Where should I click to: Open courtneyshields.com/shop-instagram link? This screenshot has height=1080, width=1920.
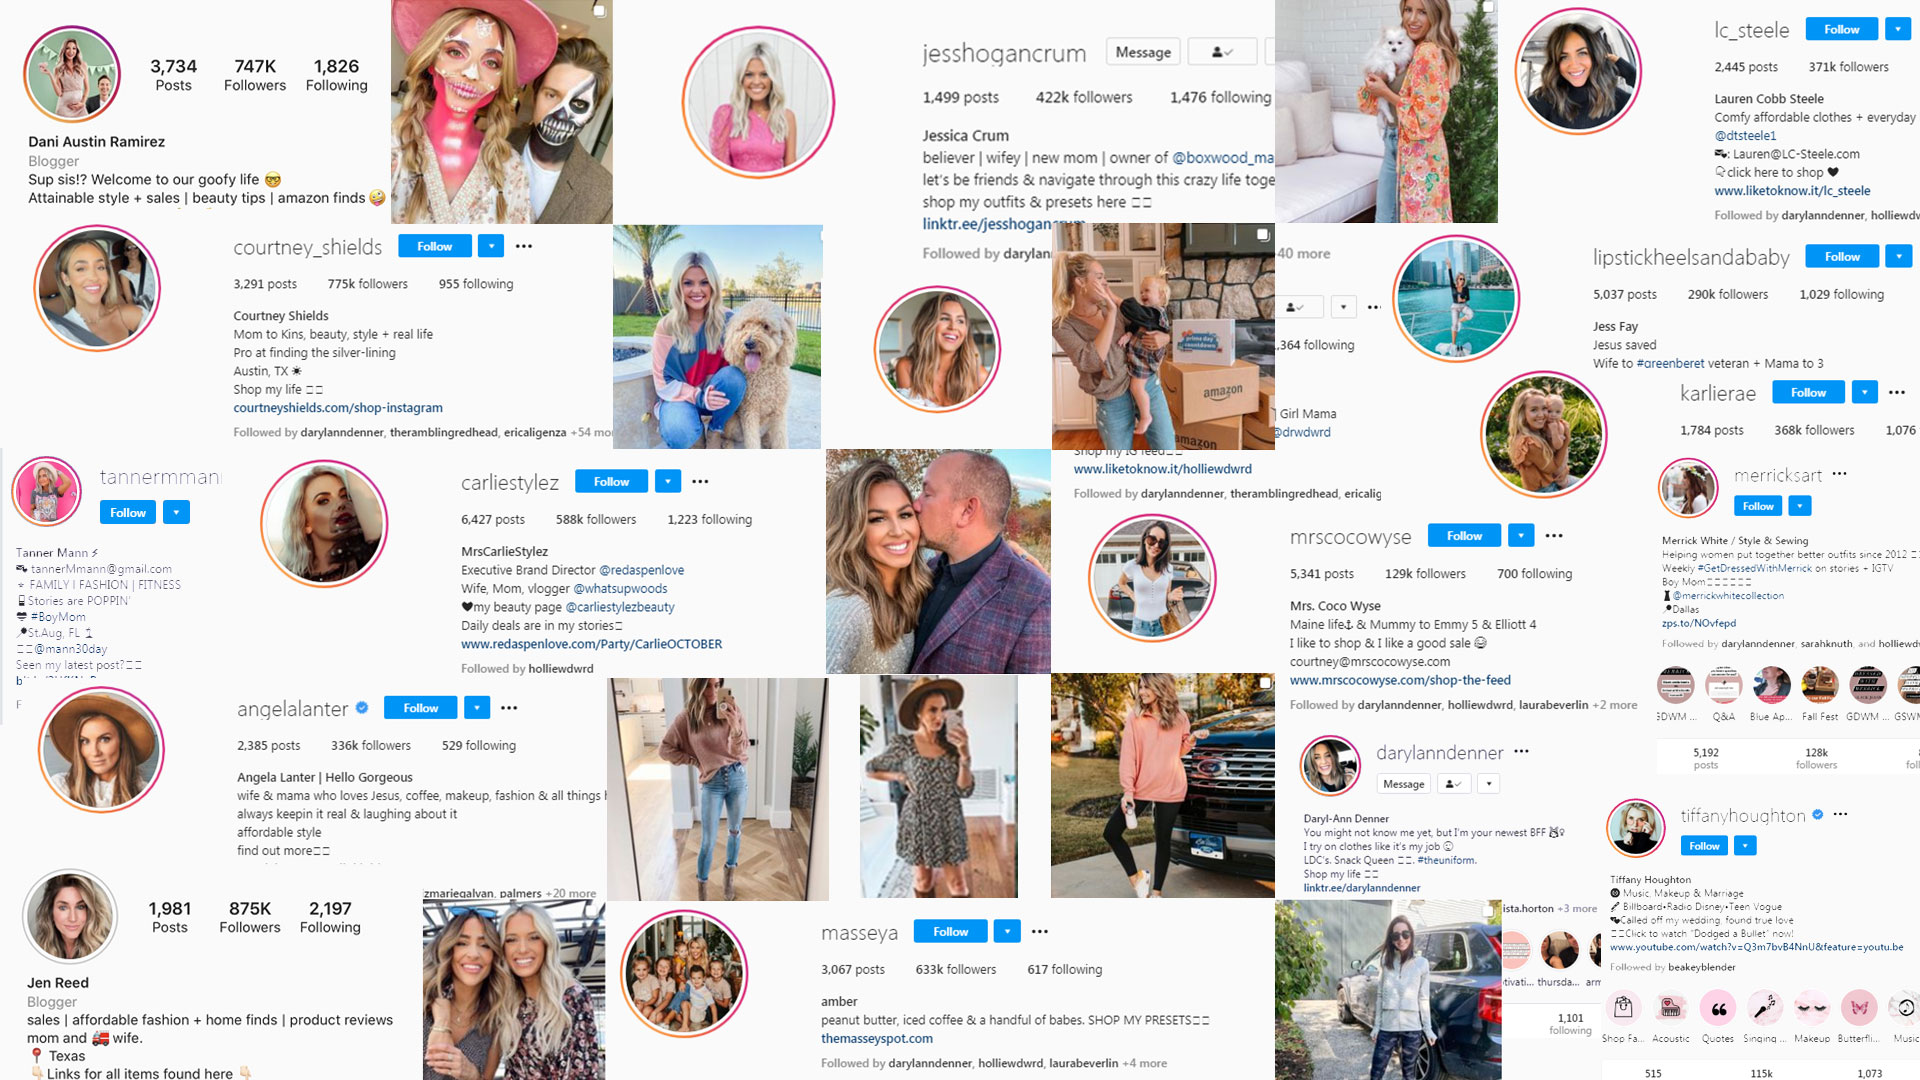338,408
